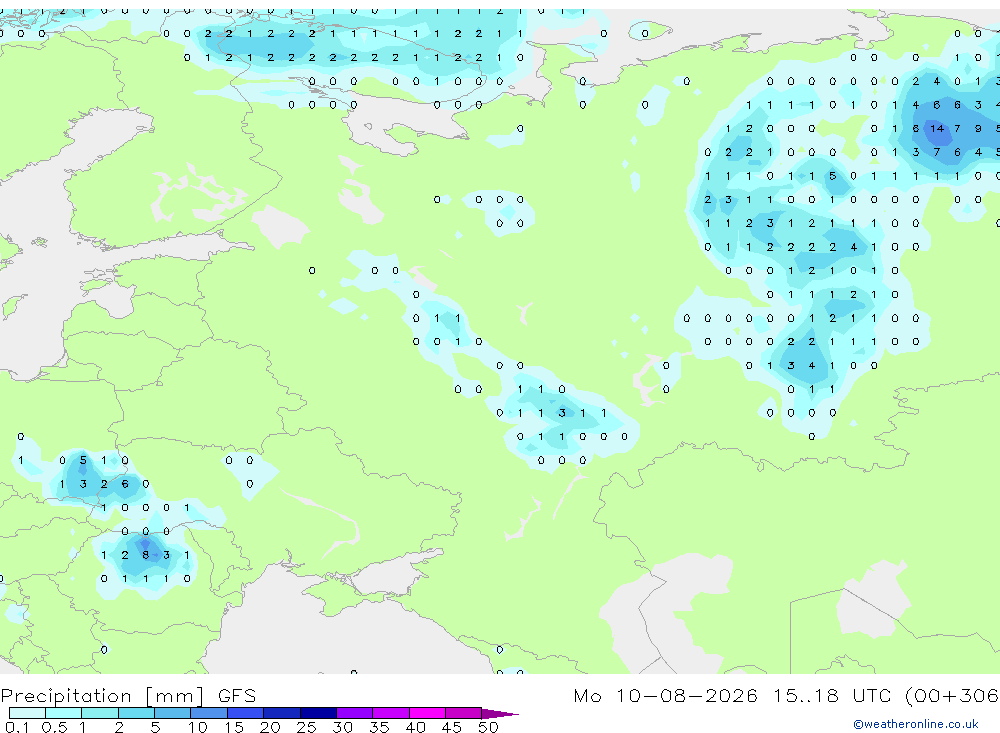
Task: Select the legend swatch between 5 and 10
Action: [x=173, y=713]
